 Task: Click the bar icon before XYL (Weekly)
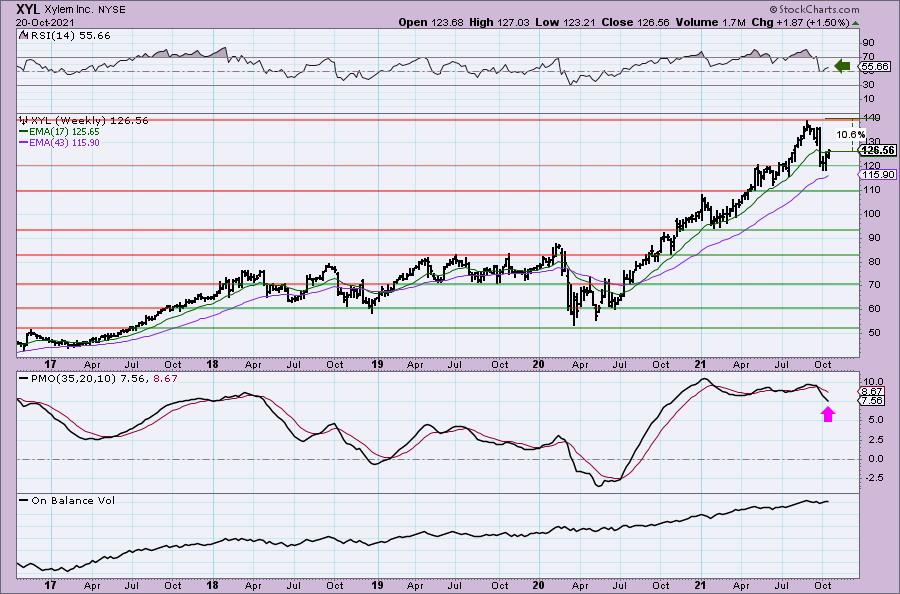pyautogui.click(x=24, y=121)
